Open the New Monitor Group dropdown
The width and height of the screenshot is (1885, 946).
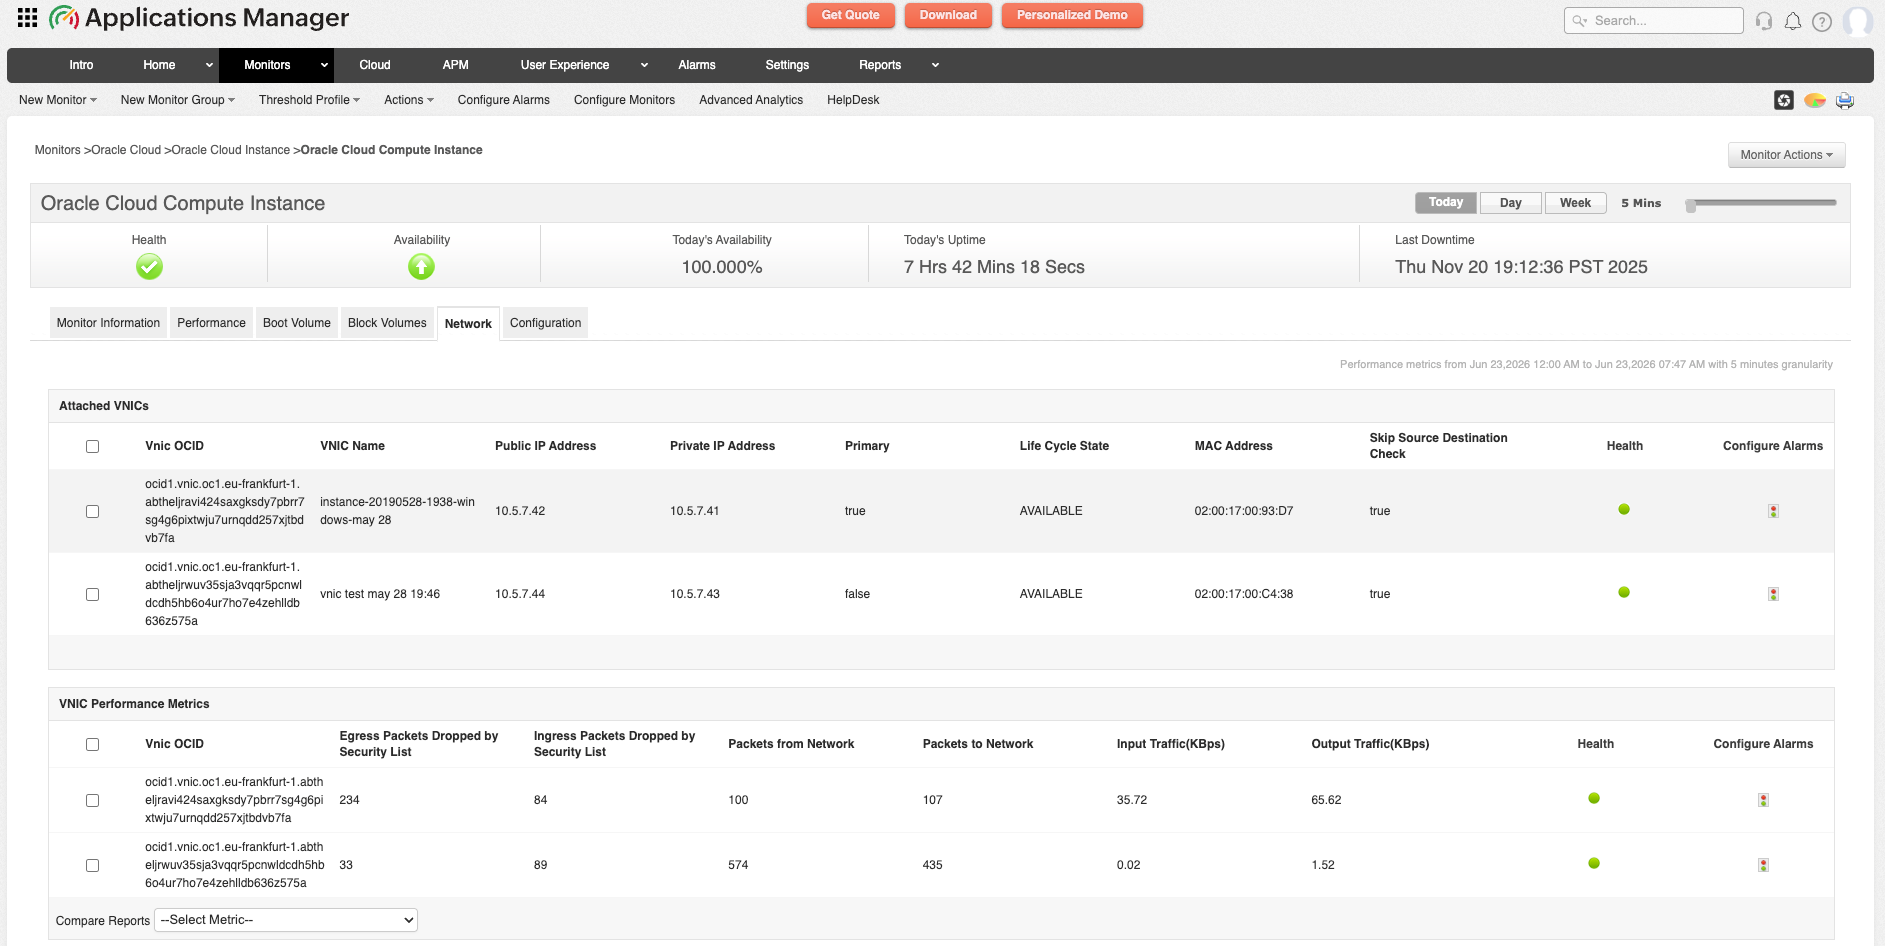178,100
